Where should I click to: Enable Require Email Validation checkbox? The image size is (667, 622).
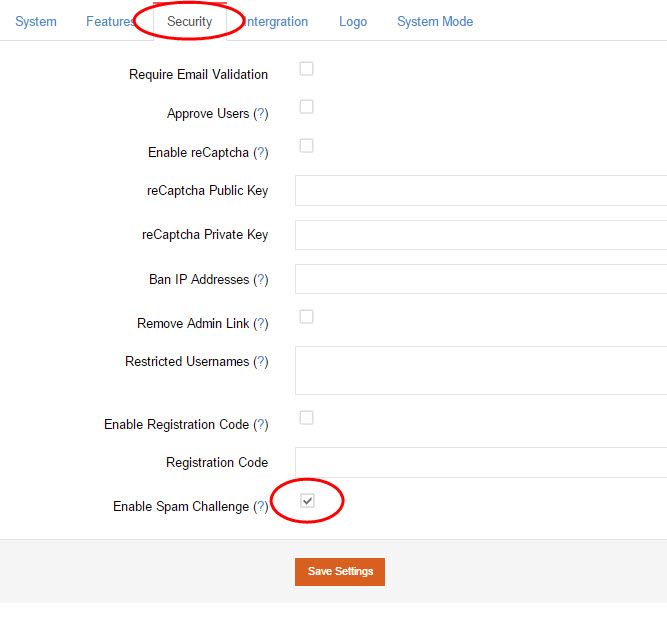coord(306,68)
